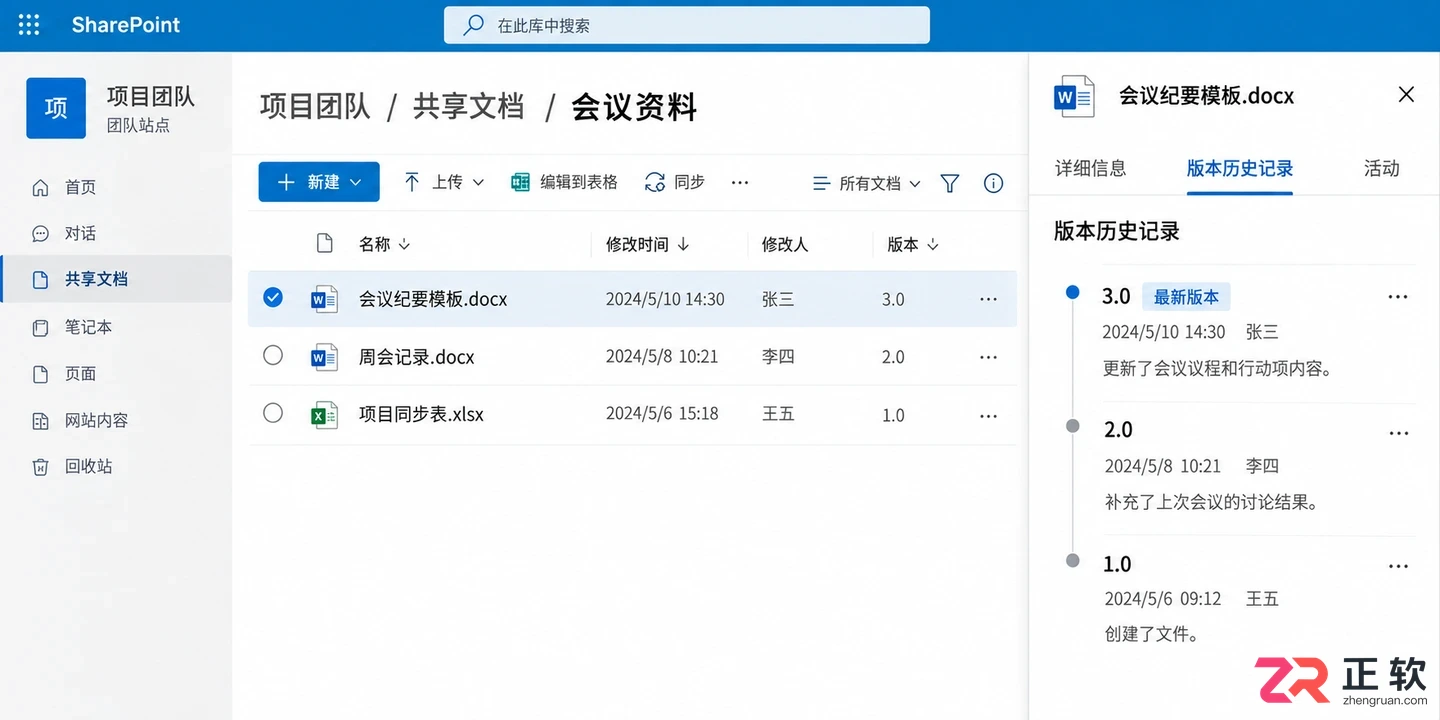Click the 同步 sync icon
1440x720 pixels.
[x=655, y=182]
